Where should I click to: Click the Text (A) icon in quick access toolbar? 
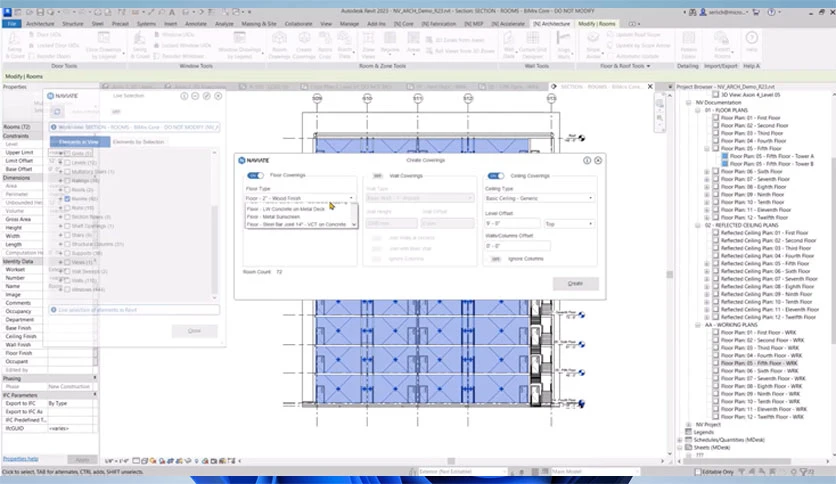tap(172, 12)
